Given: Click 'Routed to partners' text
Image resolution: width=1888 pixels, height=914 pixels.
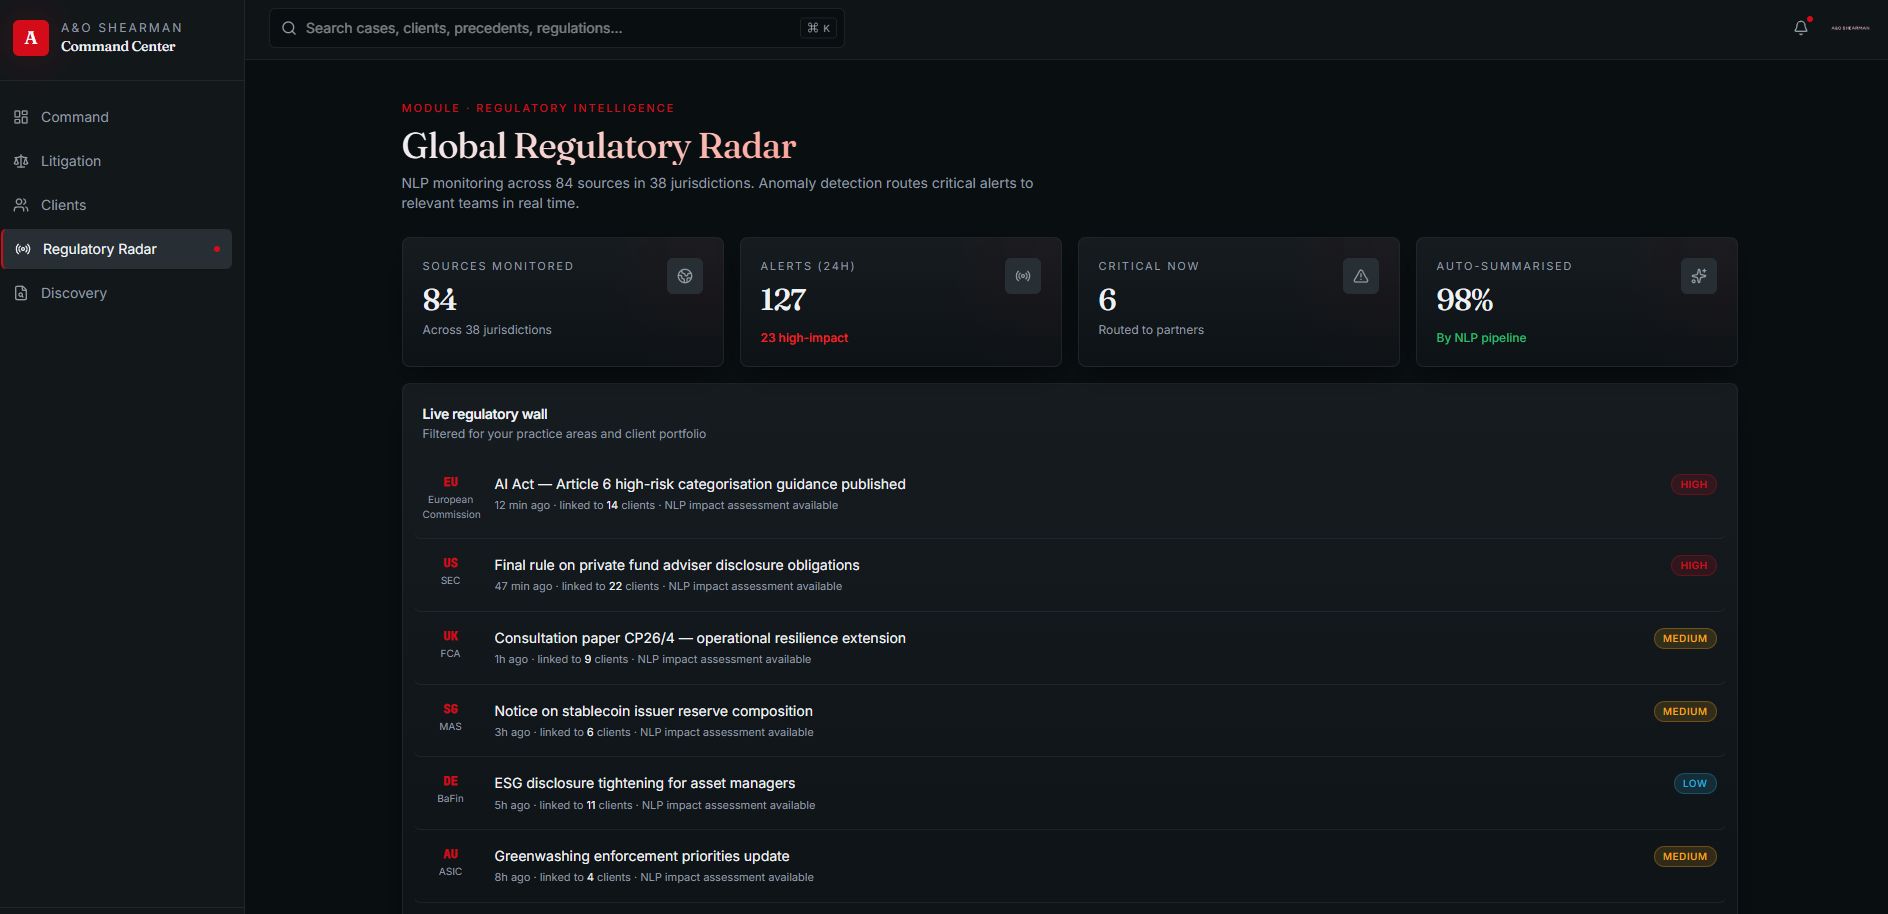Looking at the screenshot, I should (x=1151, y=330).
